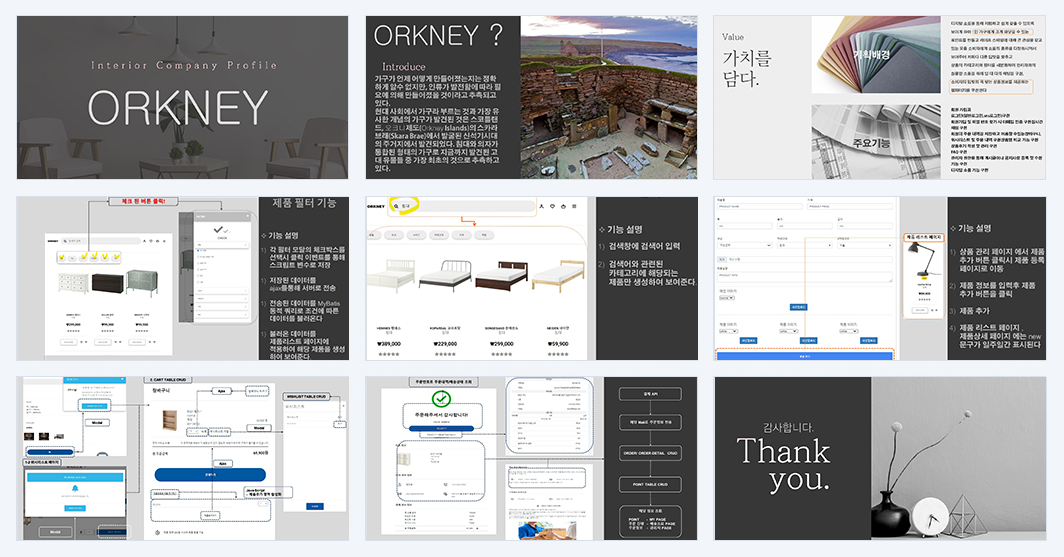Click the 'ORDER/ORDER-DETAIL CRUD' flow box
This screenshot has width=1064, height=557.
click(650, 453)
